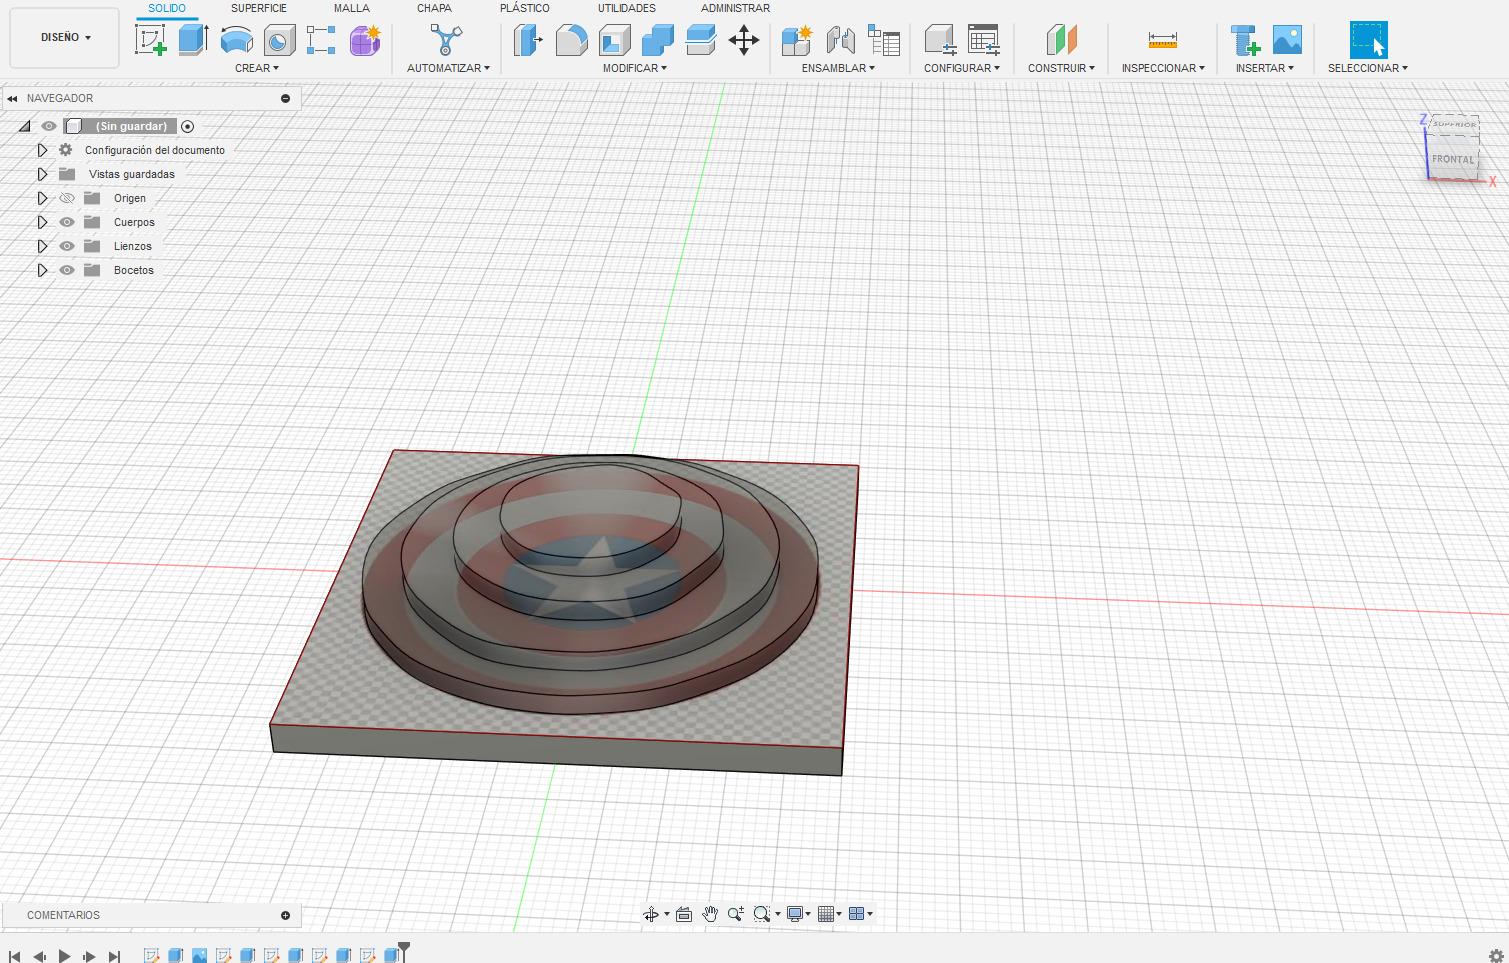Select the Shell tool
The image size is (1509, 963).
(x=614, y=40)
